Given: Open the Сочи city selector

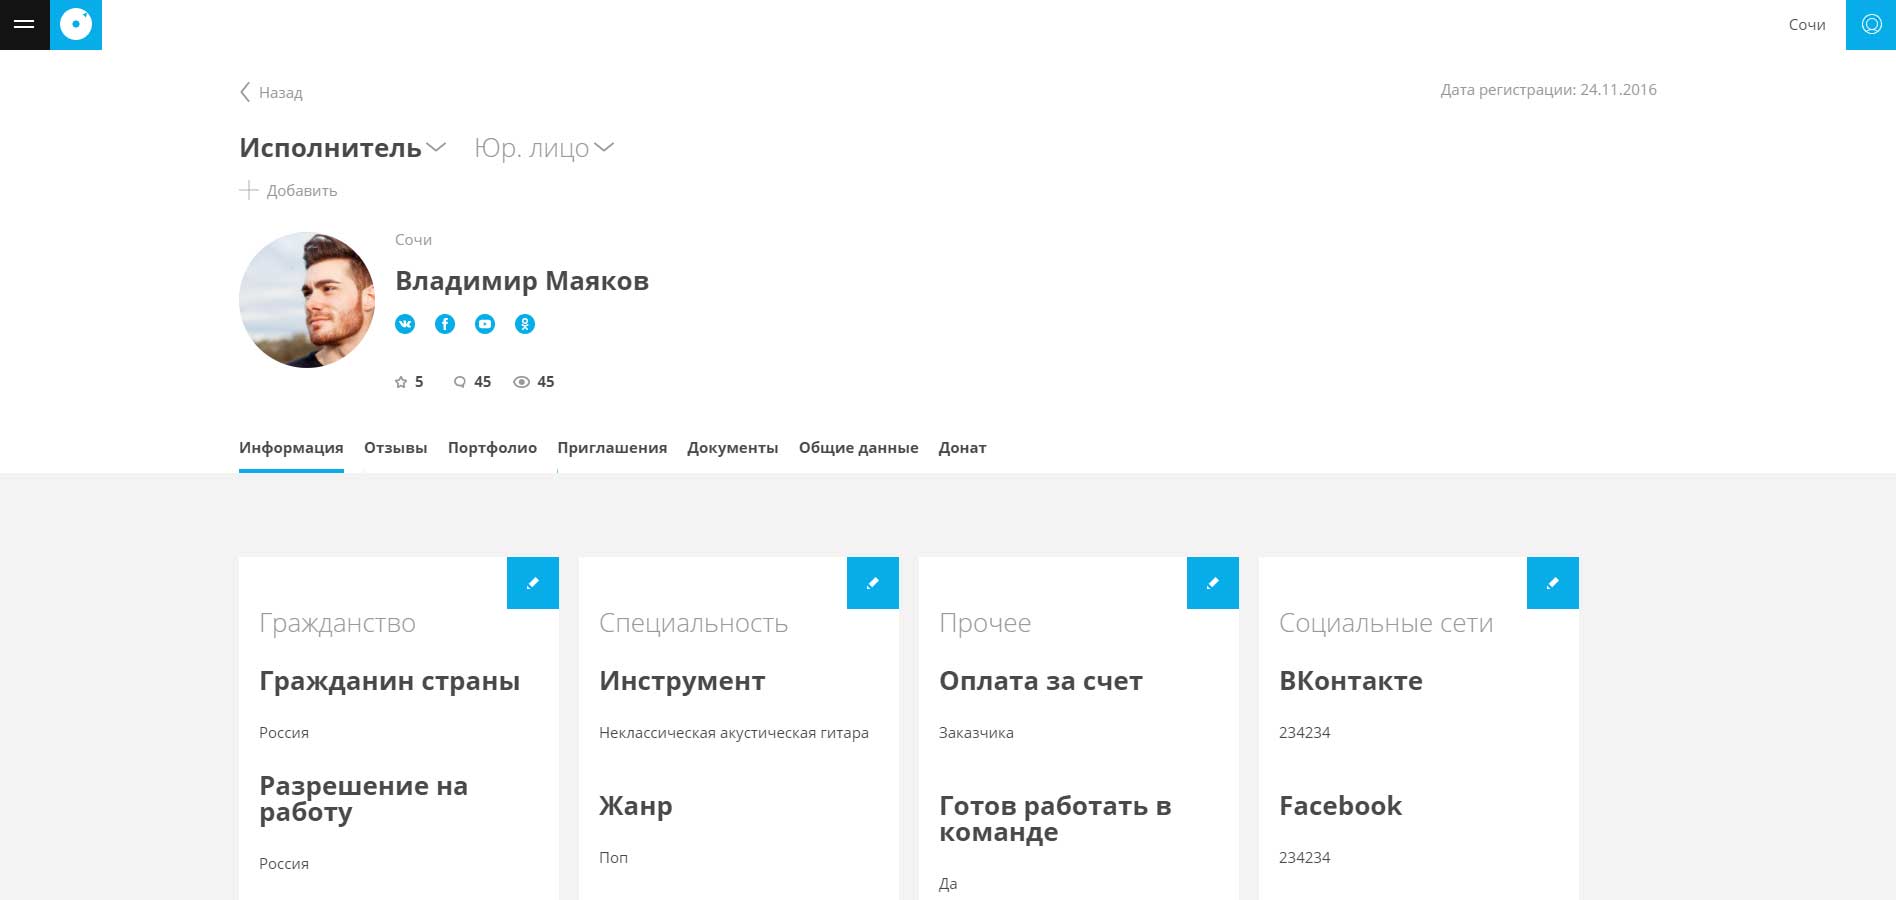Looking at the screenshot, I should pos(1807,25).
